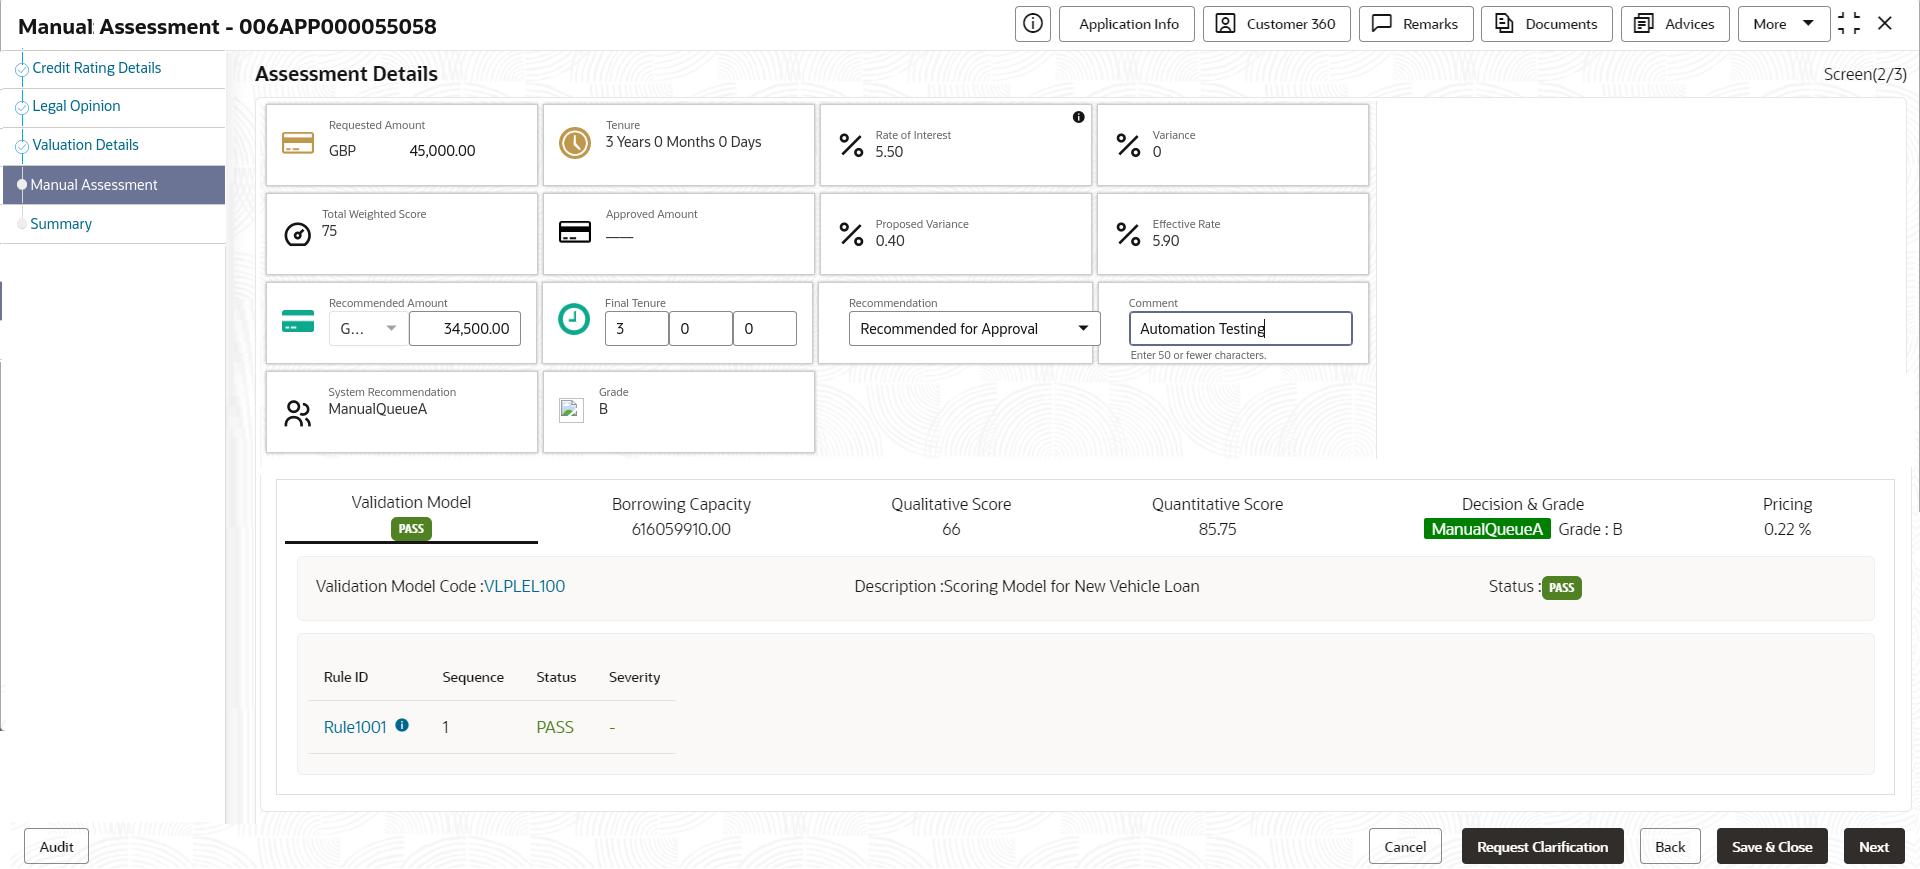The image size is (1920, 869).
Task: Open Application Info
Action: coord(1127,24)
